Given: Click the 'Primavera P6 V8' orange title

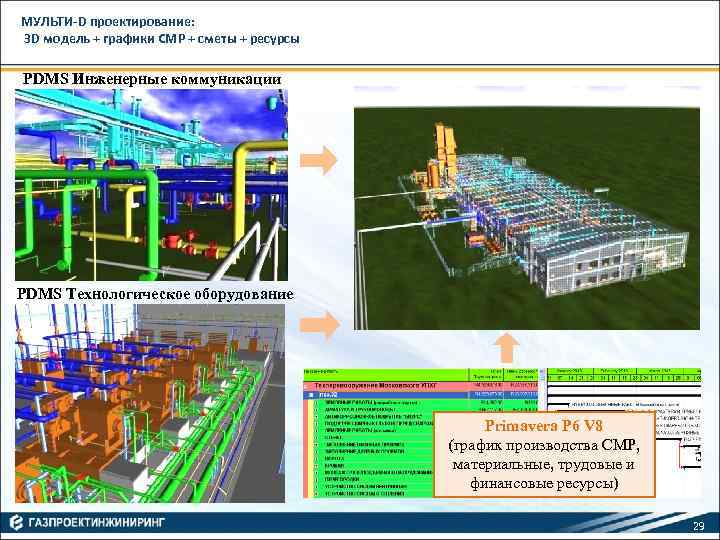Looking at the screenshot, I should (x=544, y=426).
